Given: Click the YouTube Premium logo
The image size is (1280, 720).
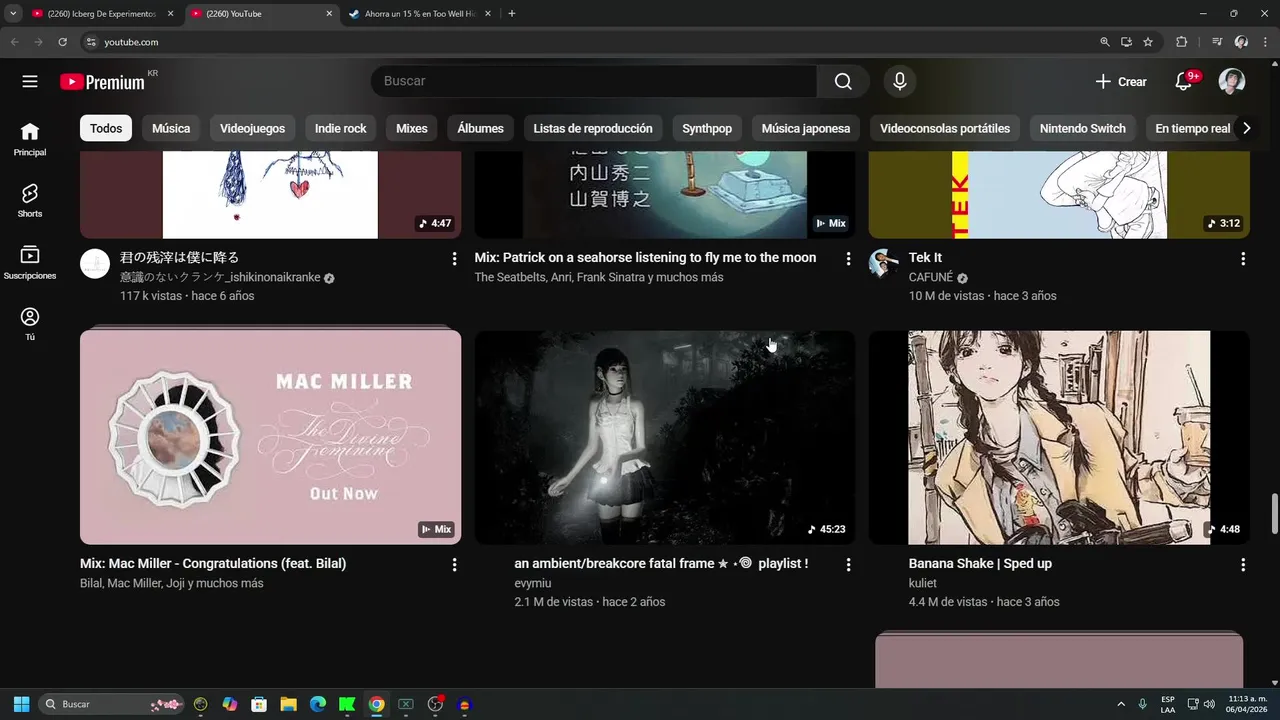Looking at the screenshot, I should (x=102, y=82).
